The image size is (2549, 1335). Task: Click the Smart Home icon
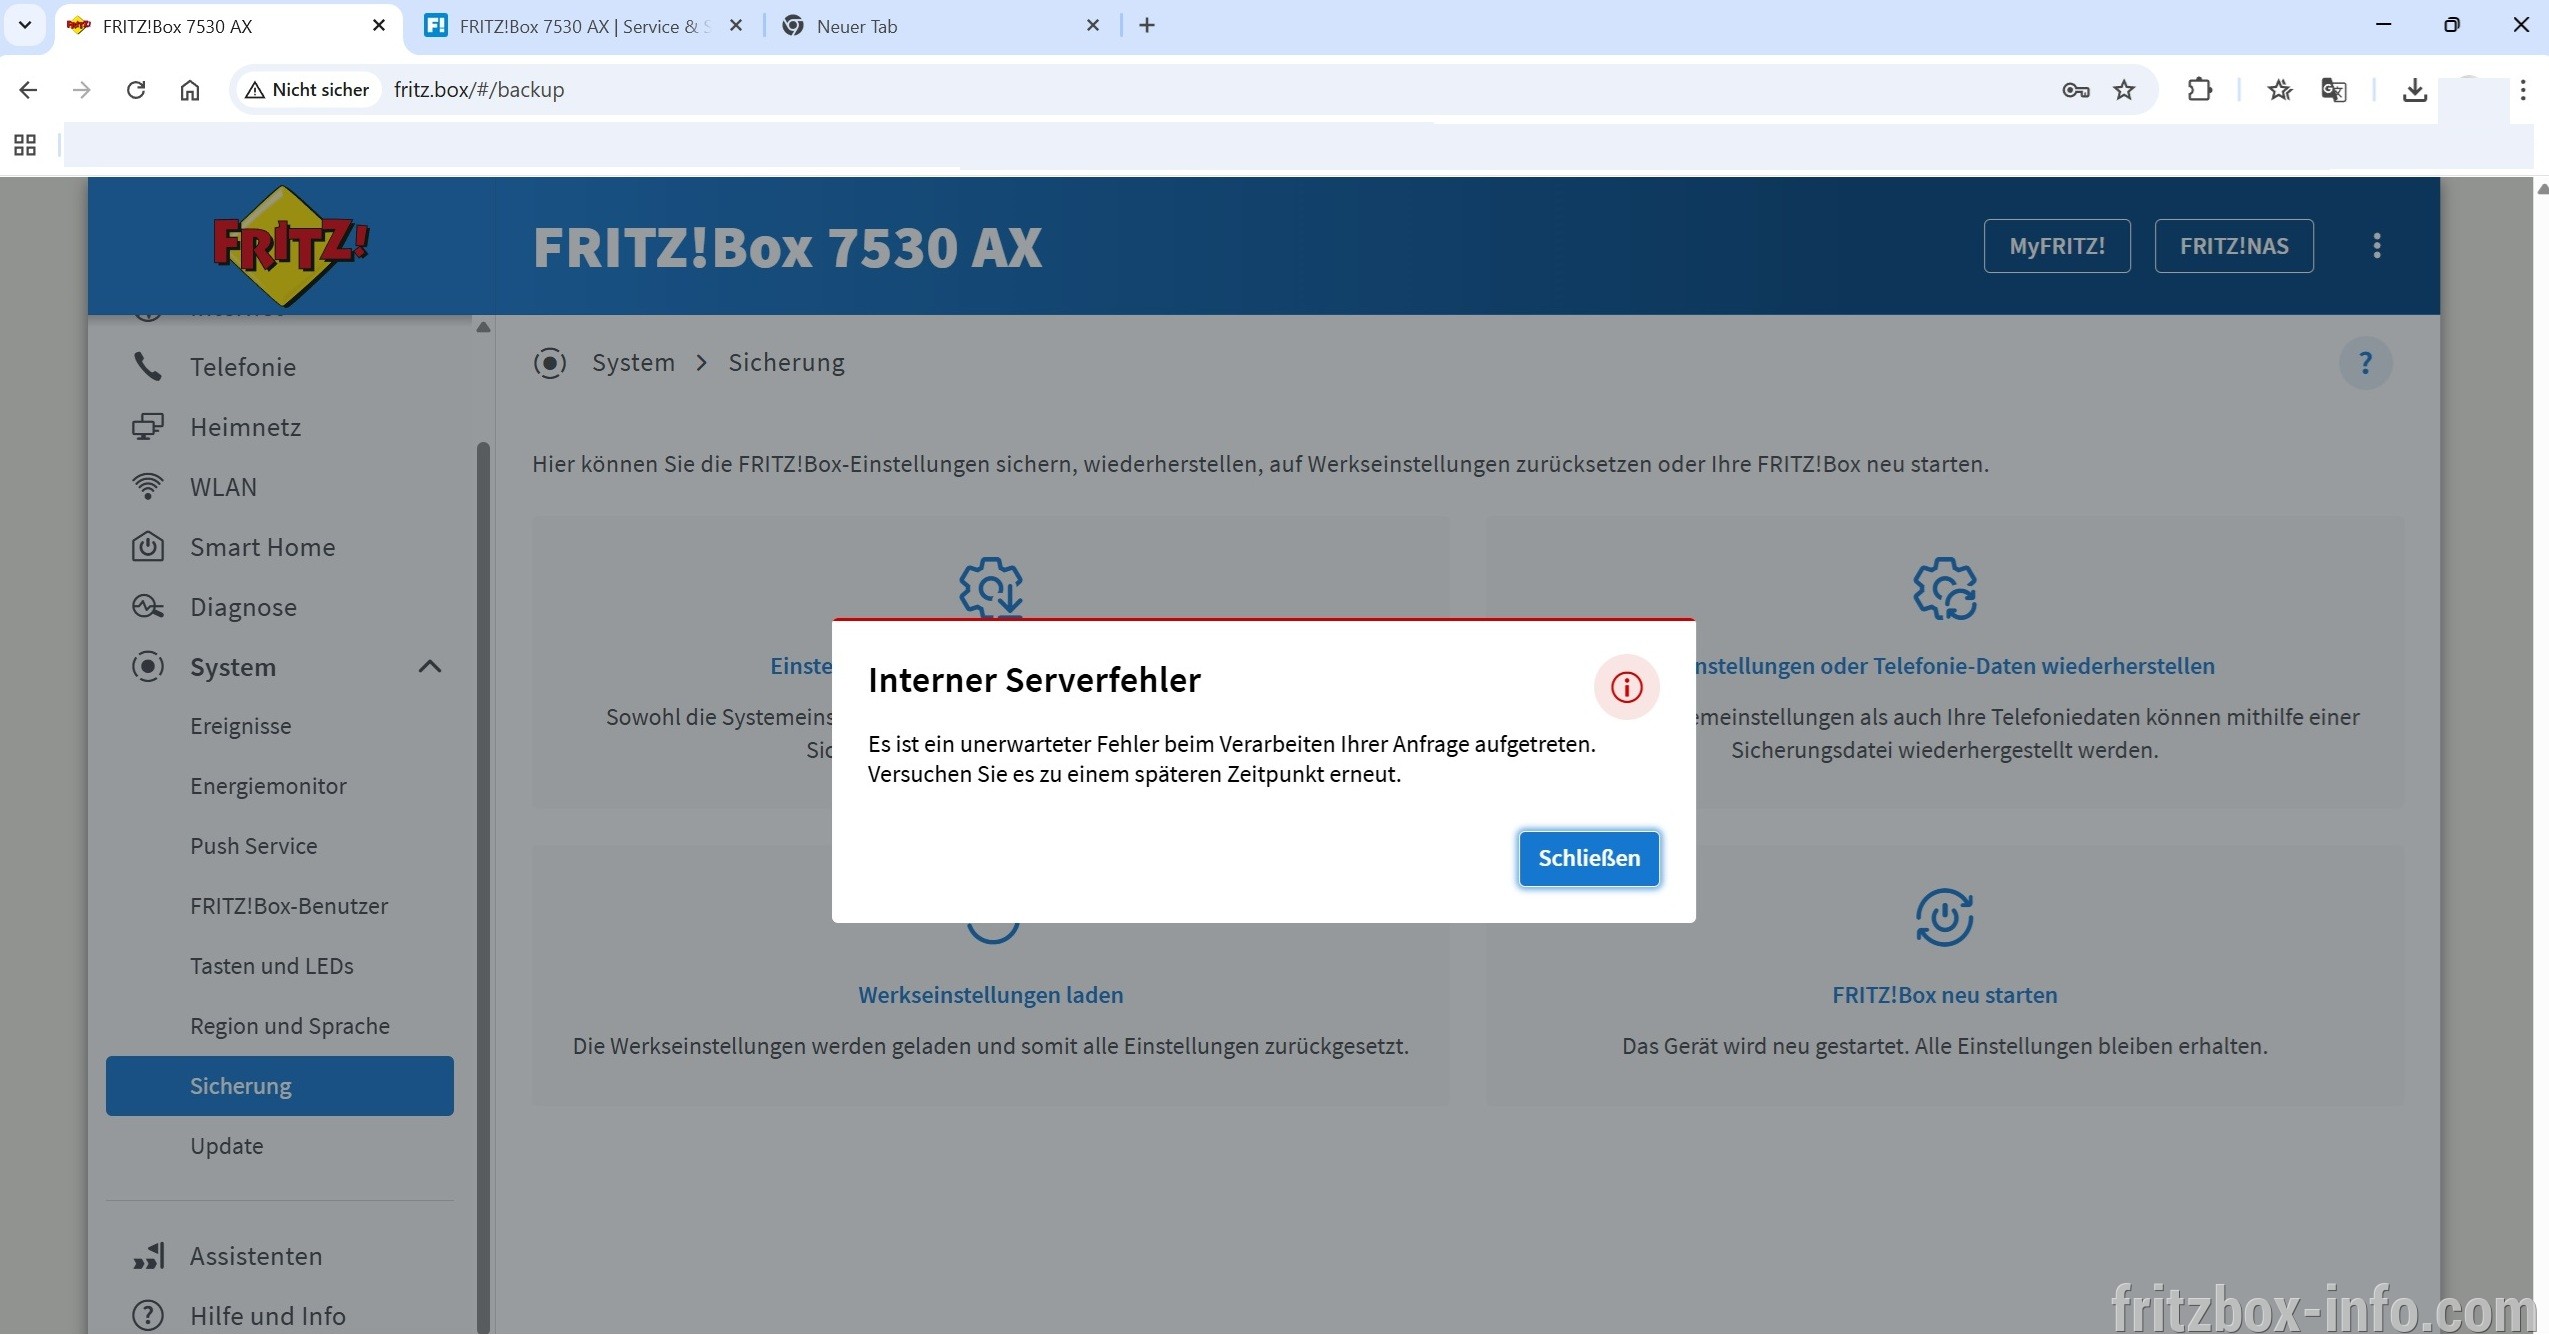148,547
